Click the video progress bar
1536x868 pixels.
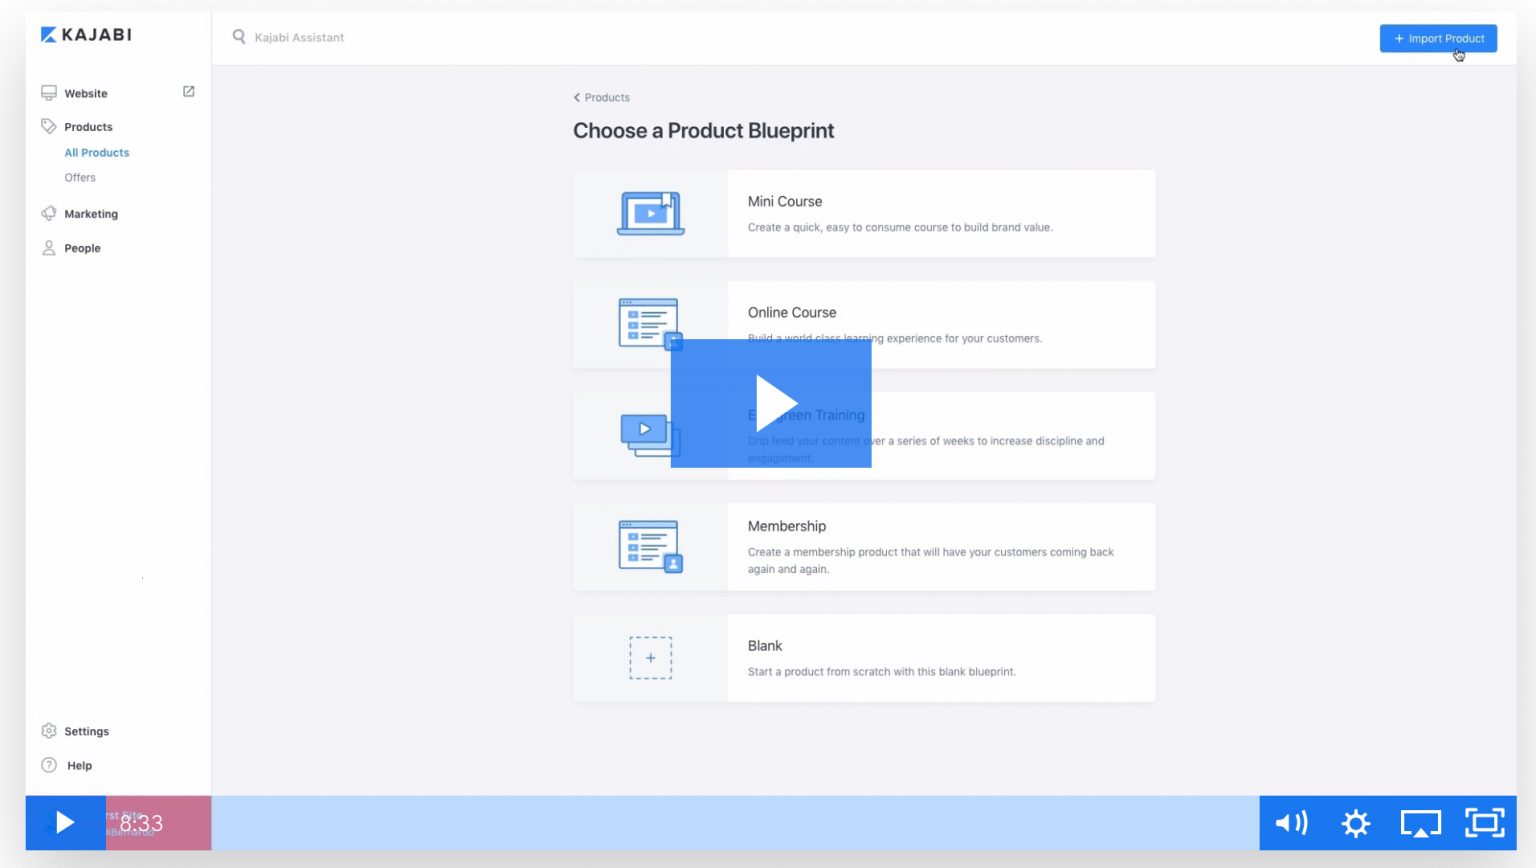(734, 823)
